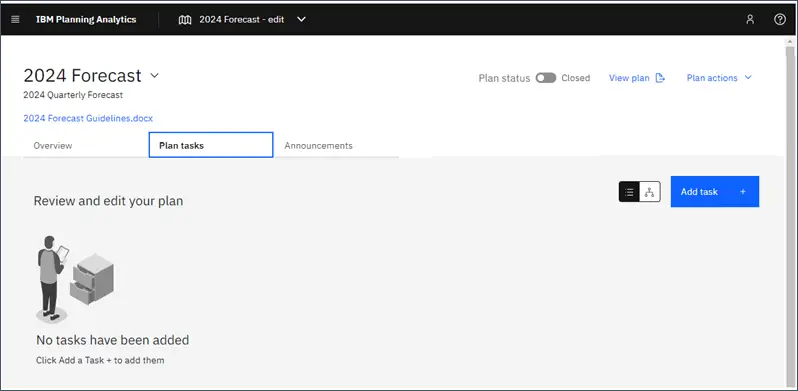
Task: Expand the 2024 Forecast title chevron
Action: [155, 76]
